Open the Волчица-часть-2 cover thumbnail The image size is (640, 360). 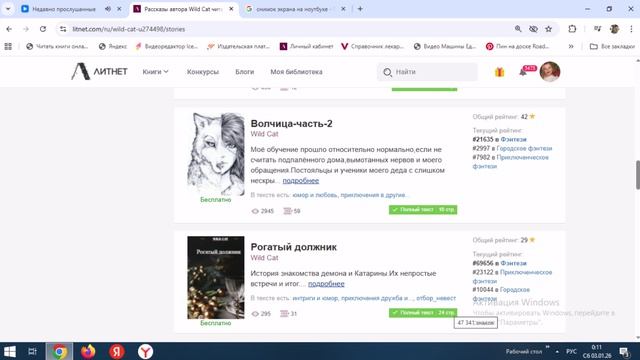(x=216, y=154)
